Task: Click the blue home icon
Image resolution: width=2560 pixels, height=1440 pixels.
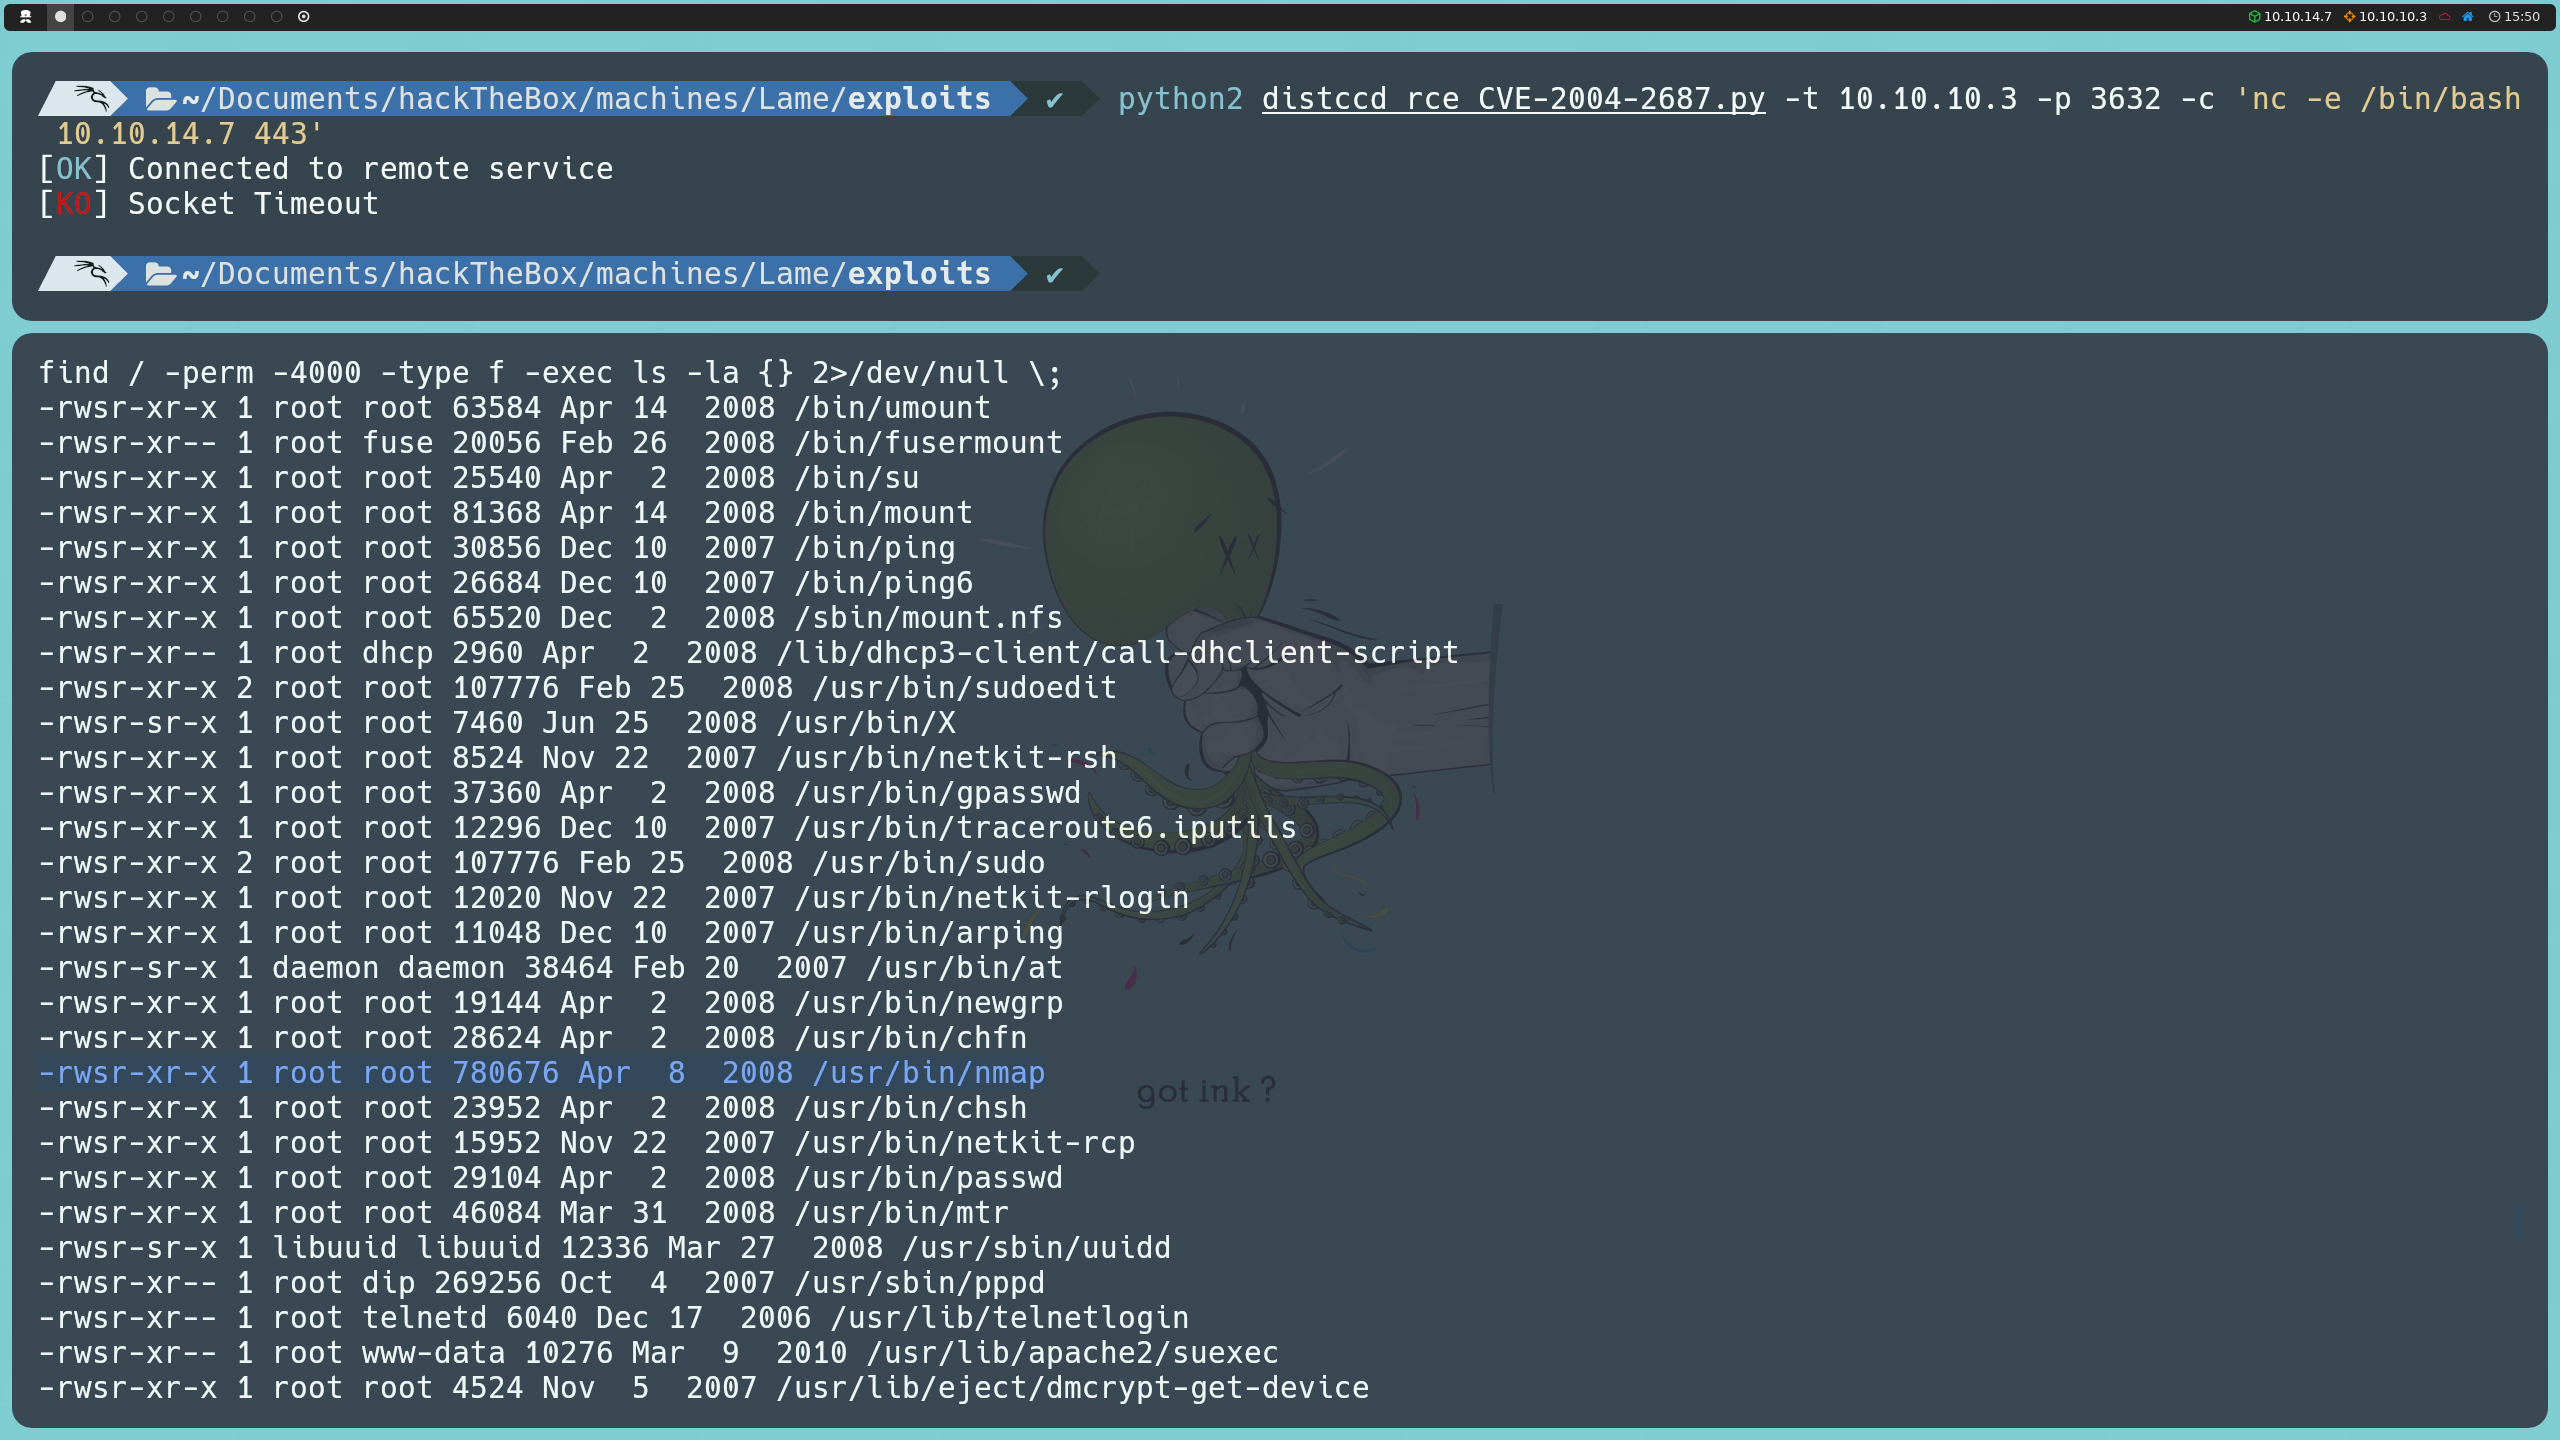Action: 2468,16
